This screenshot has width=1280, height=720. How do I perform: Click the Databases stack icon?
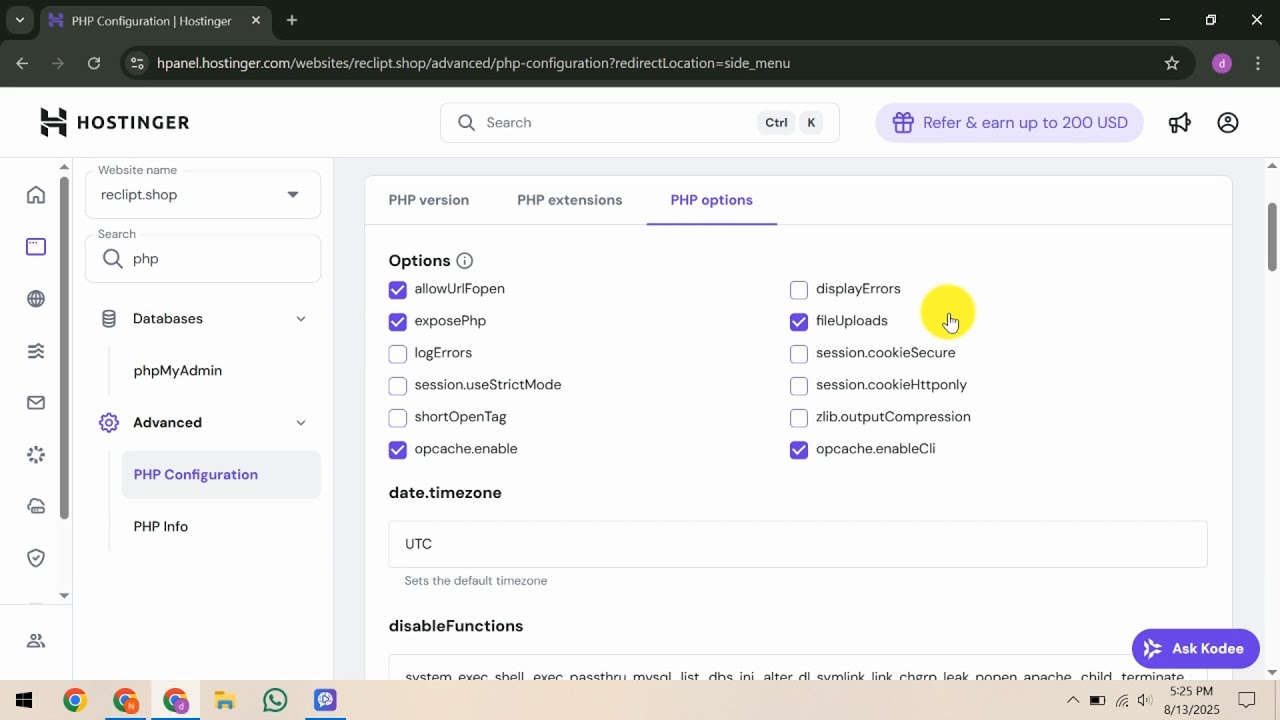[109, 319]
